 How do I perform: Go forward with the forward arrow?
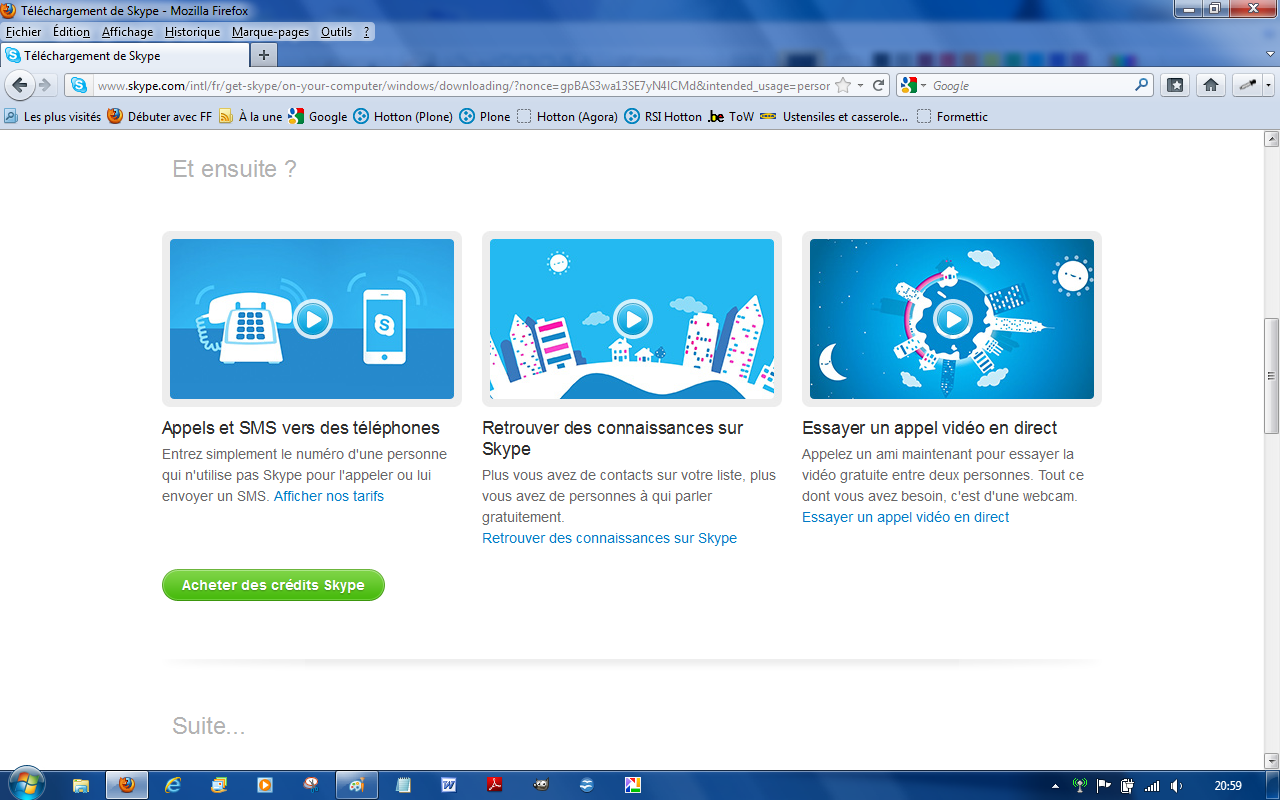44,85
